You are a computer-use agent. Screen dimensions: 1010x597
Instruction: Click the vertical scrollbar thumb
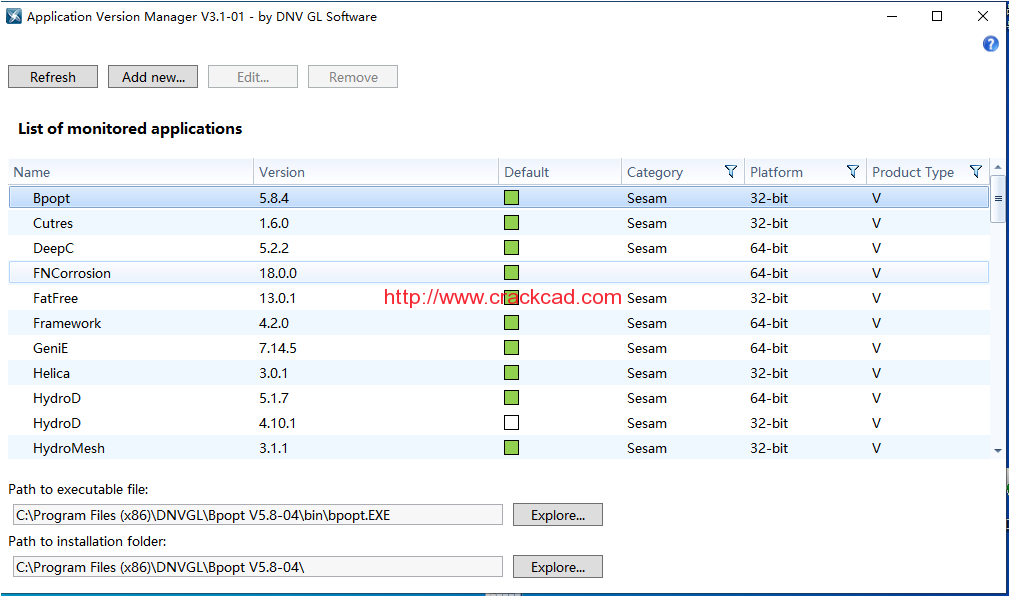tap(998, 198)
